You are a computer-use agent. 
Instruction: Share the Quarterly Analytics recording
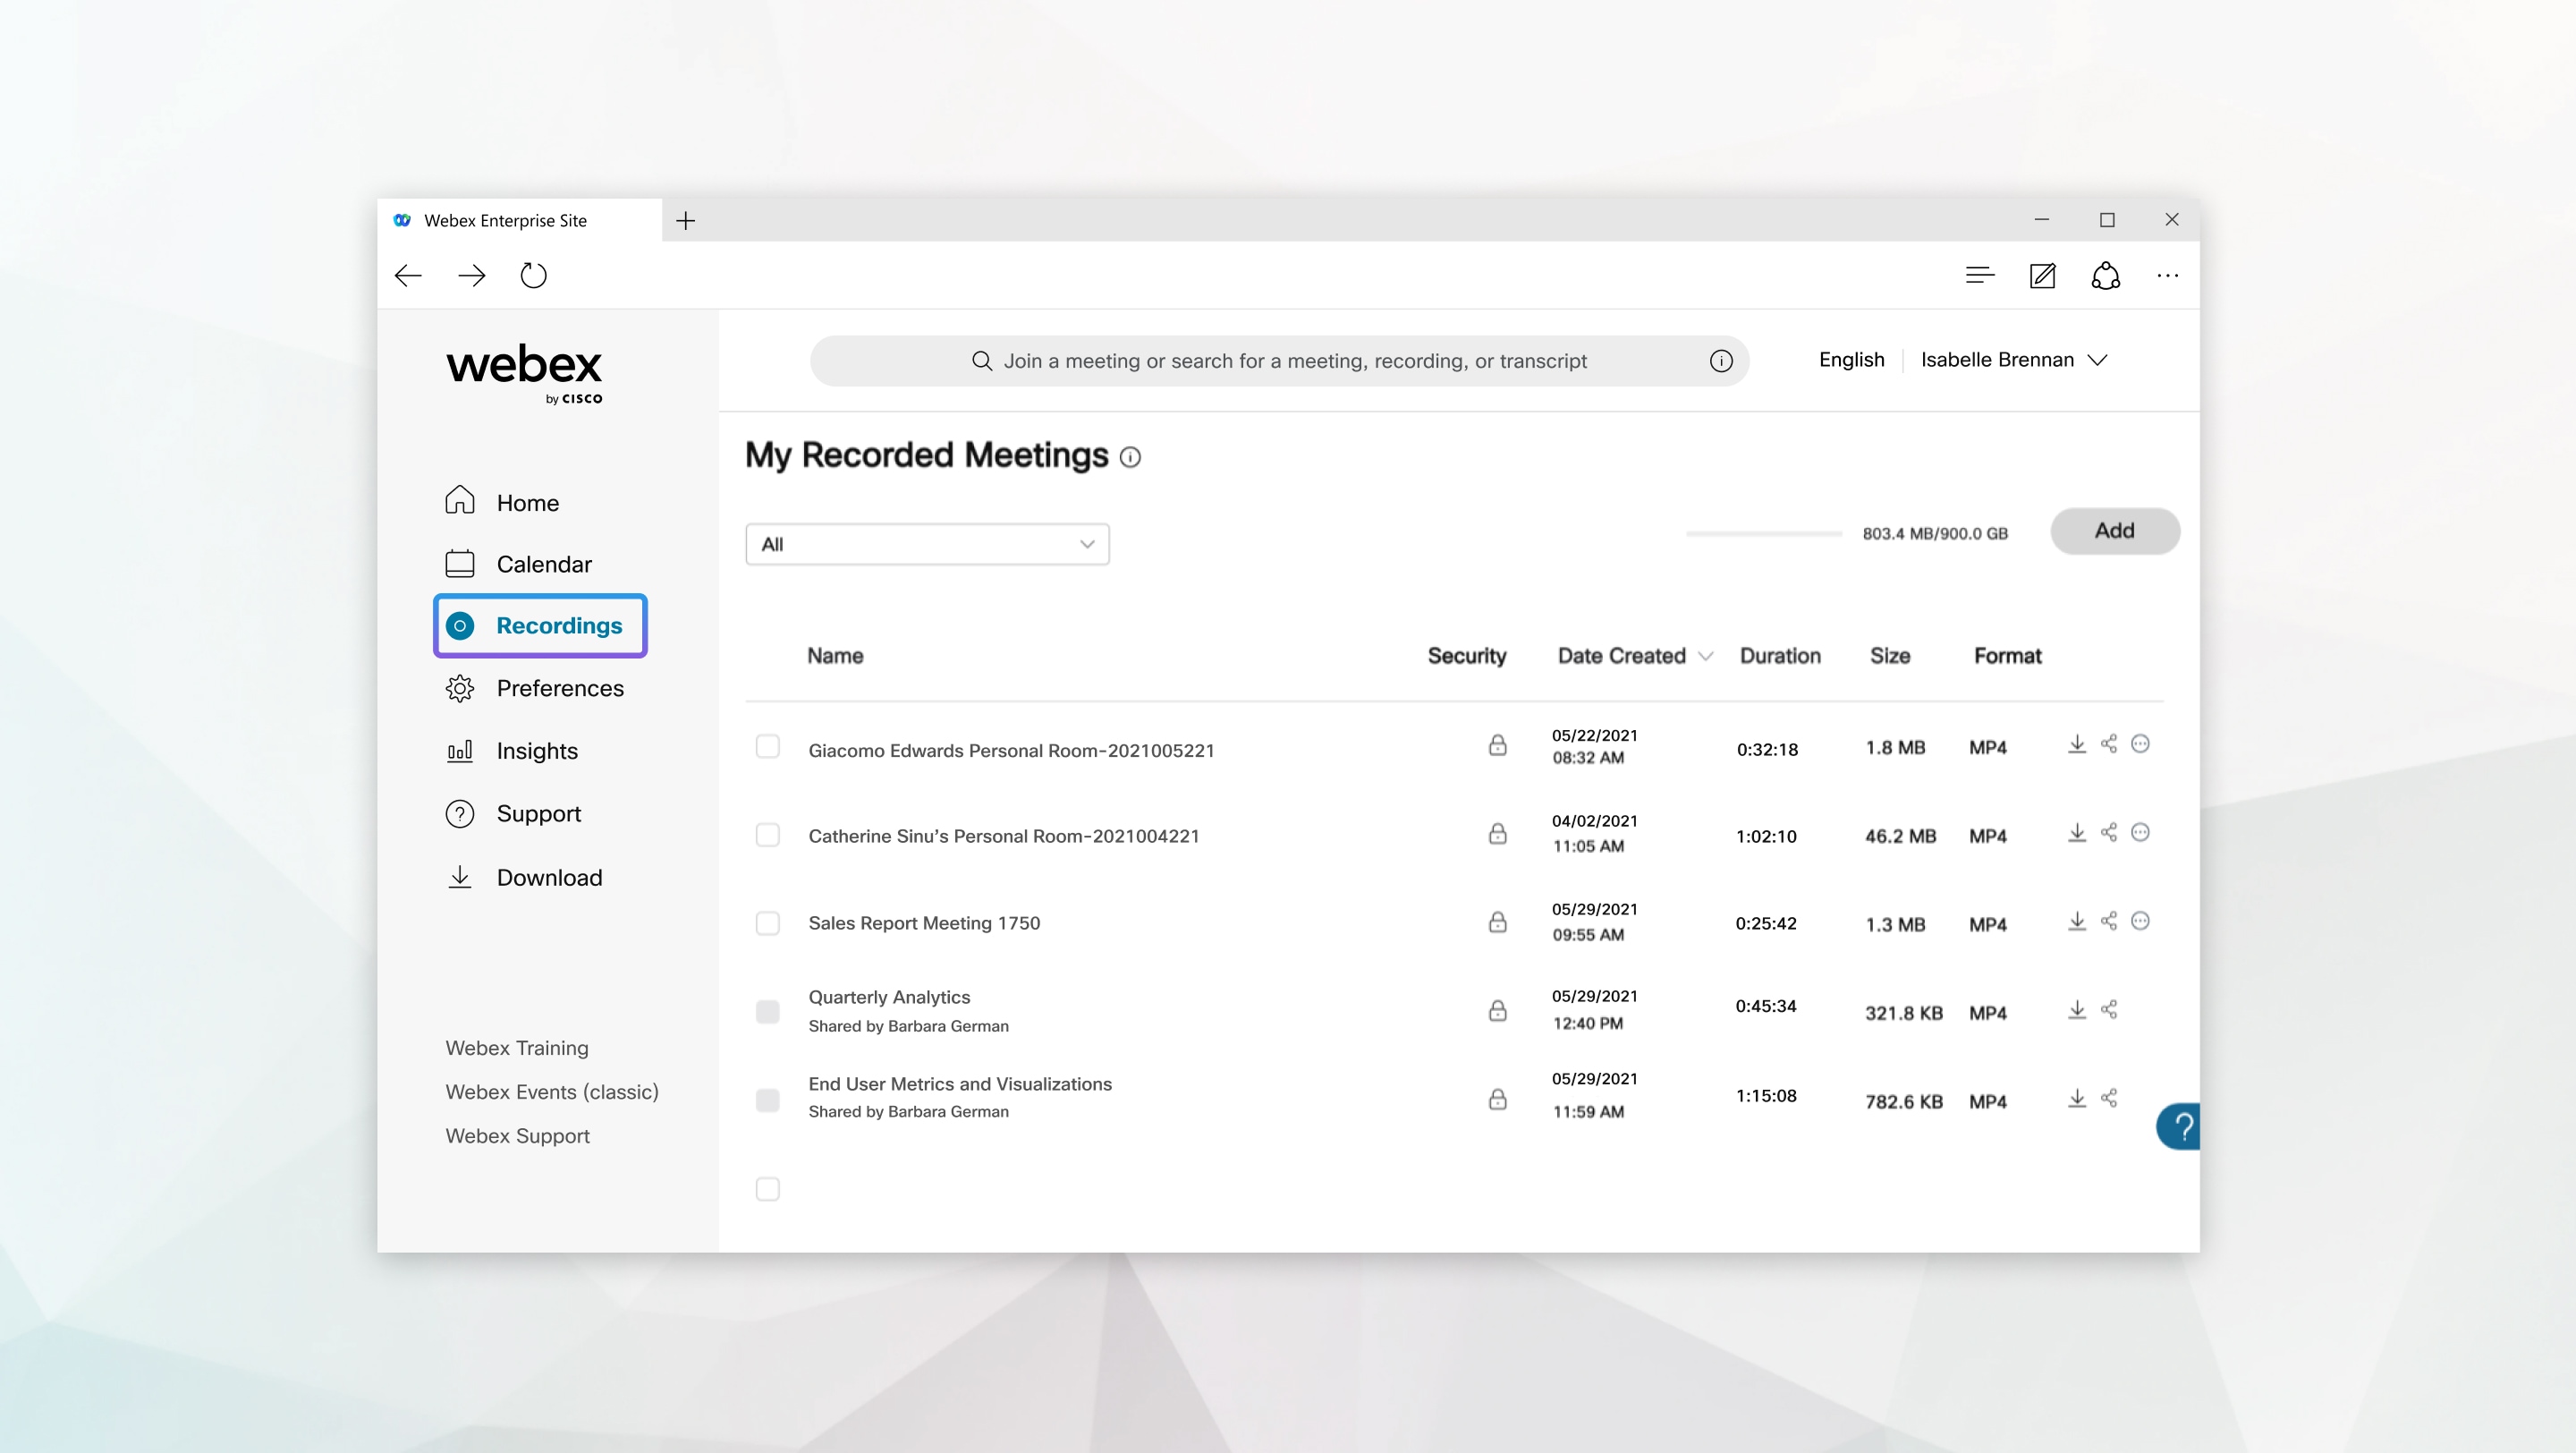pos(2110,1009)
